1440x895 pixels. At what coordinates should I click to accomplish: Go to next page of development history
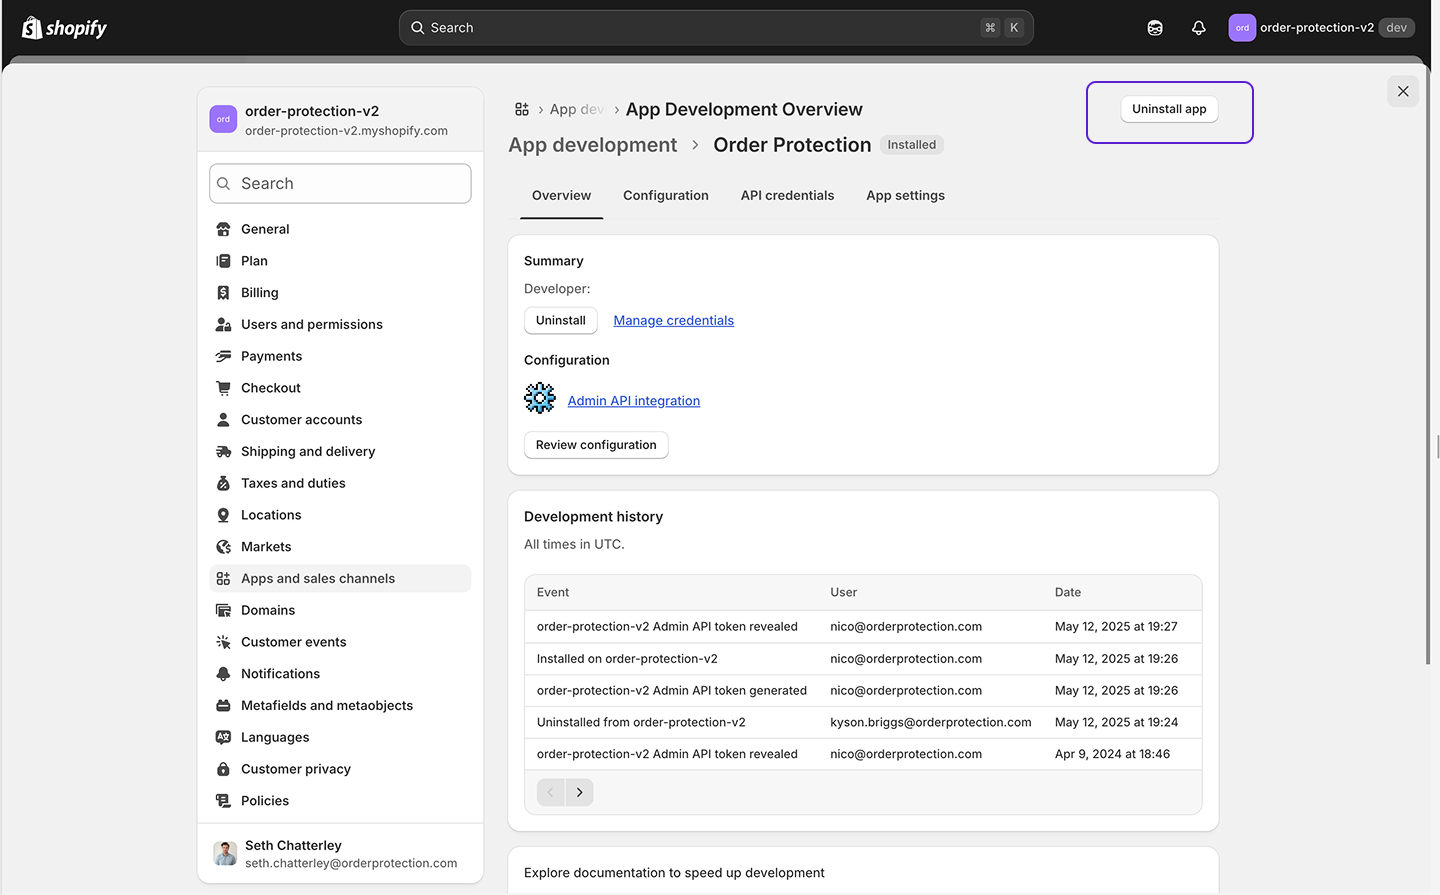tap(579, 792)
